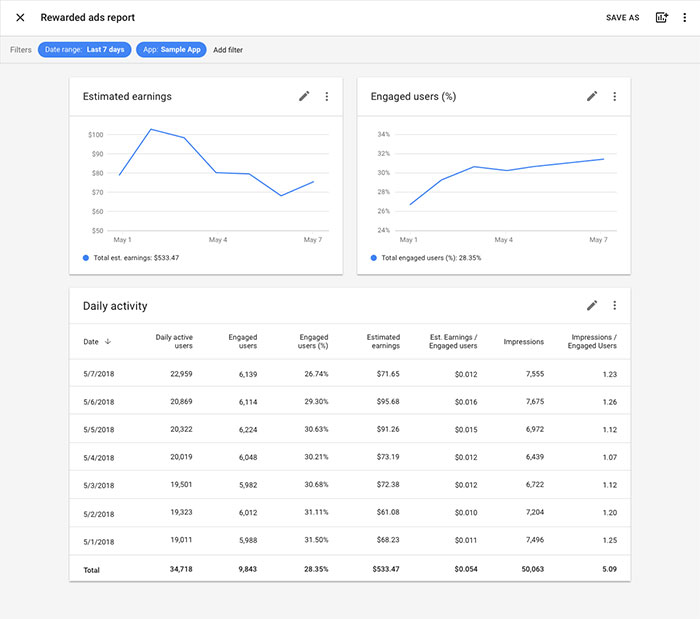Click the 5,982 engaged users value

[248, 485]
